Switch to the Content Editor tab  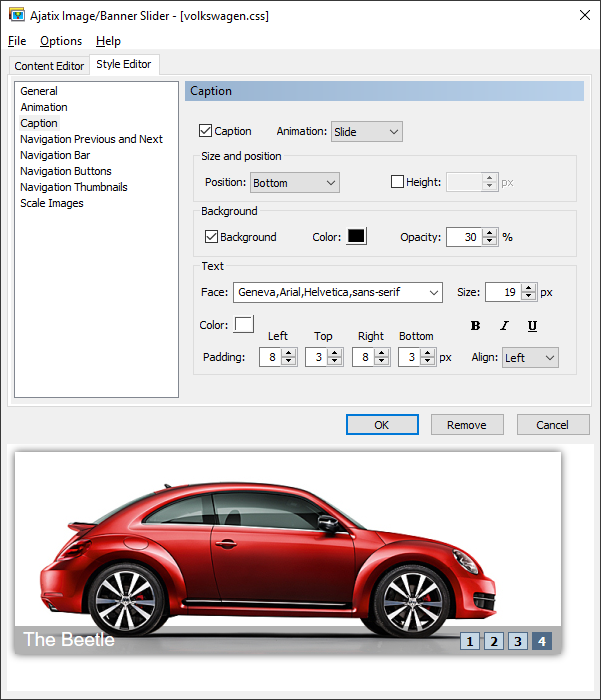49,66
